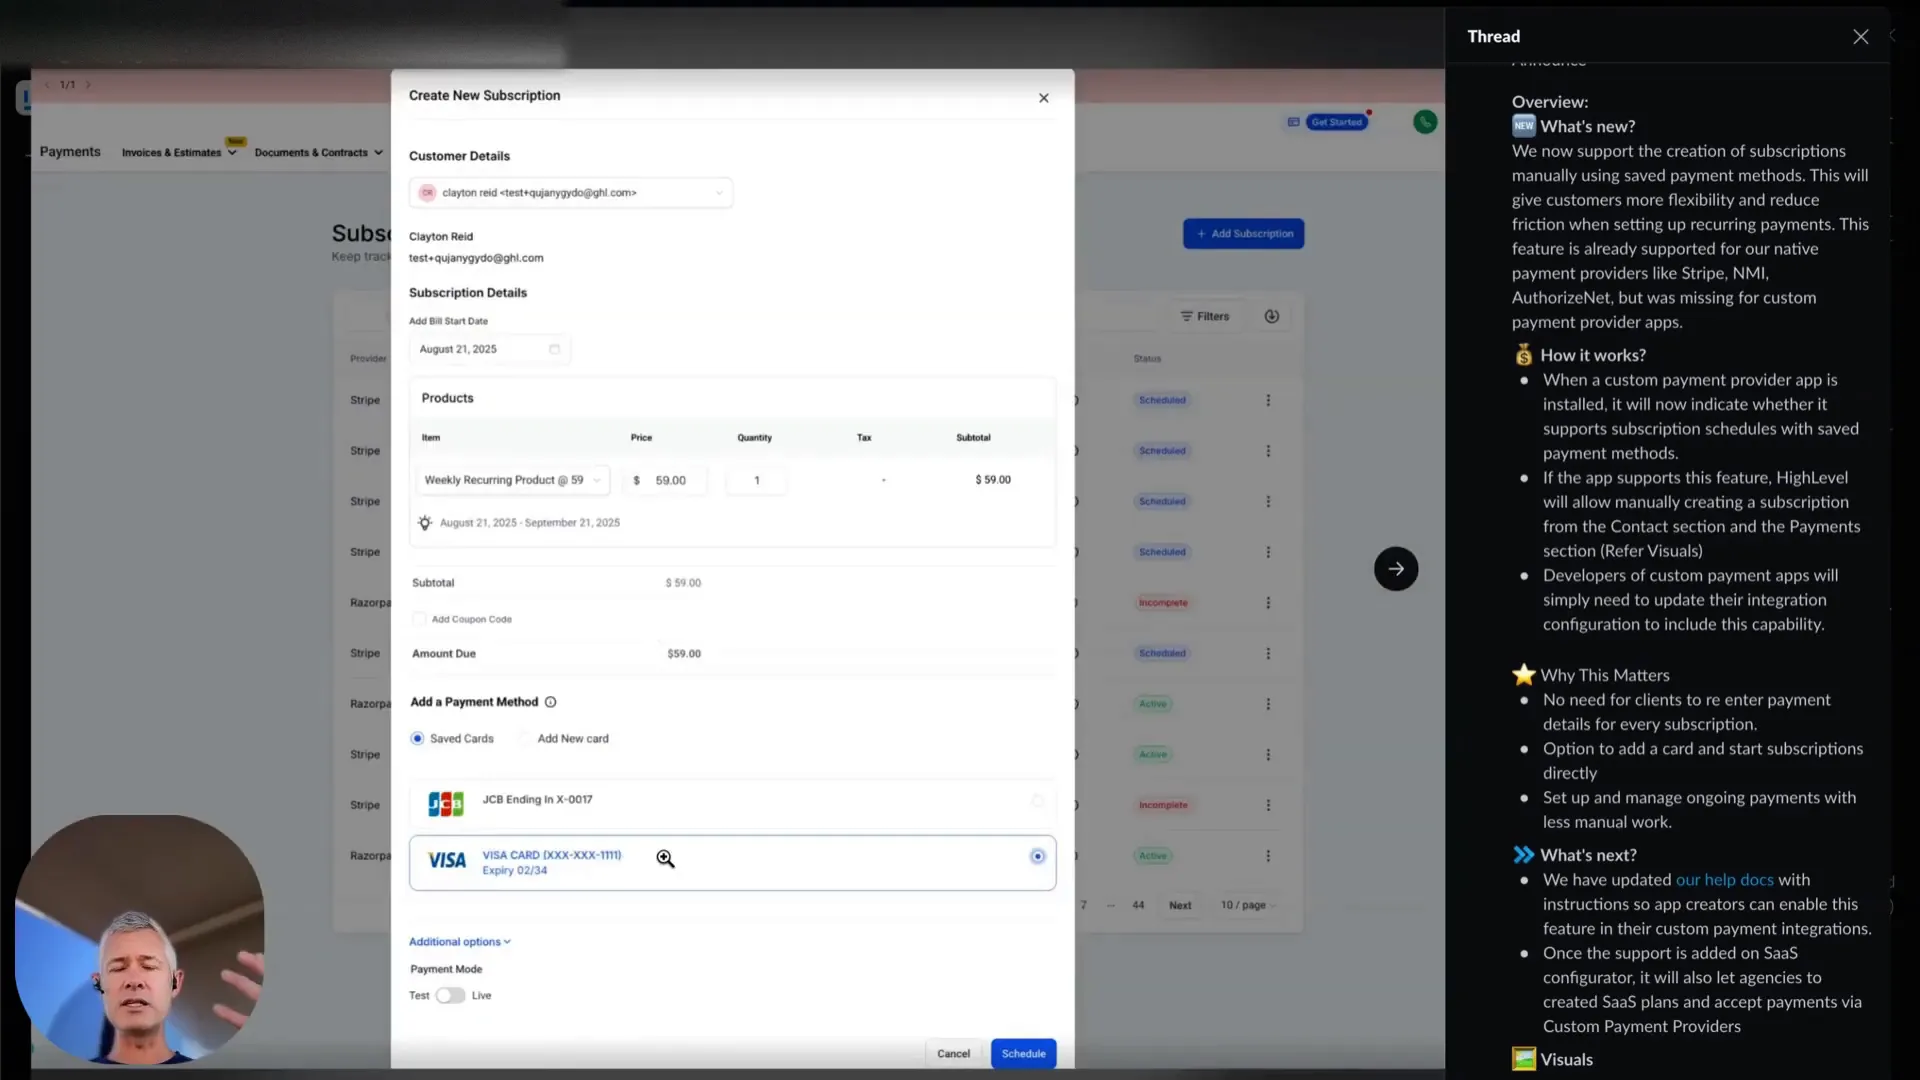Open row actions for first Razorpay Active row

tap(1268, 704)
